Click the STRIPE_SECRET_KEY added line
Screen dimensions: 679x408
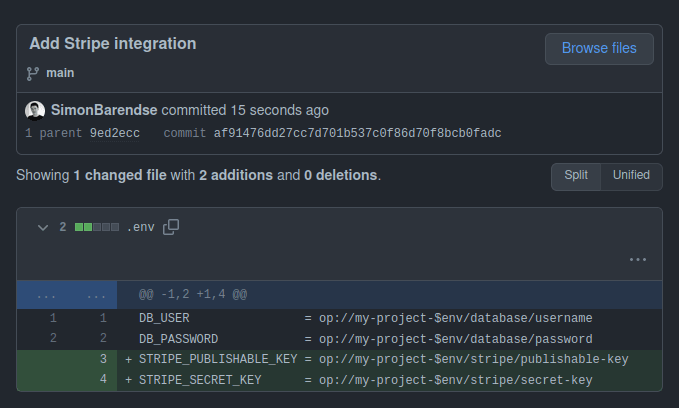[x=340, y=380]
